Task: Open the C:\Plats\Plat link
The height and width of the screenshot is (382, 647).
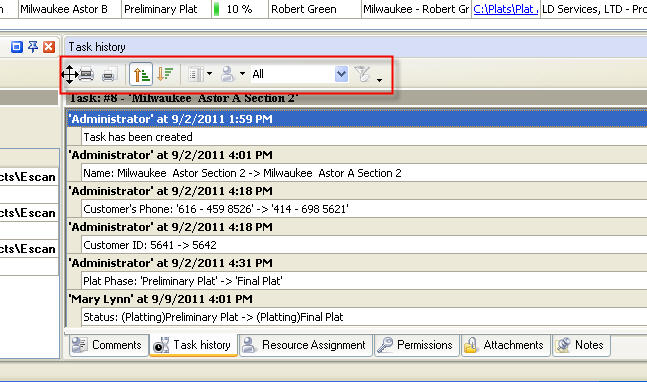Action: 505,9
